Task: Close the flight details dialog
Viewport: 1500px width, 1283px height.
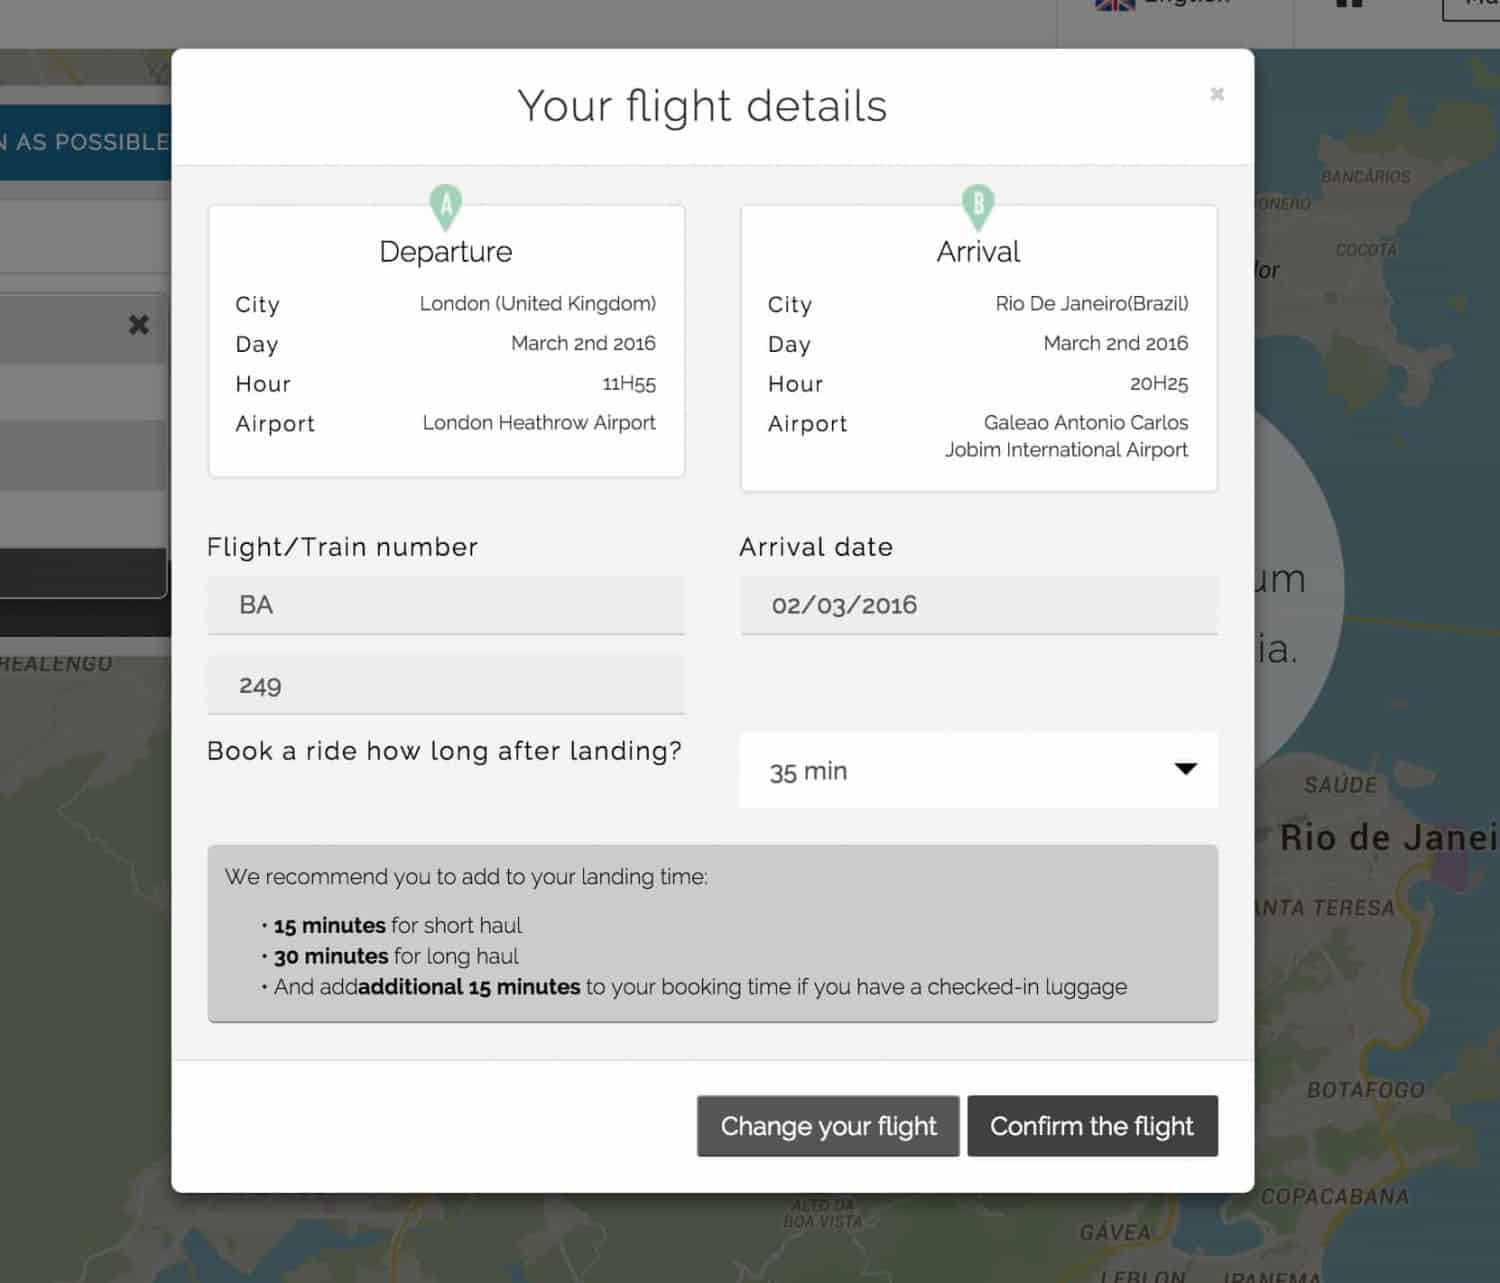Action: [1216, 94]
